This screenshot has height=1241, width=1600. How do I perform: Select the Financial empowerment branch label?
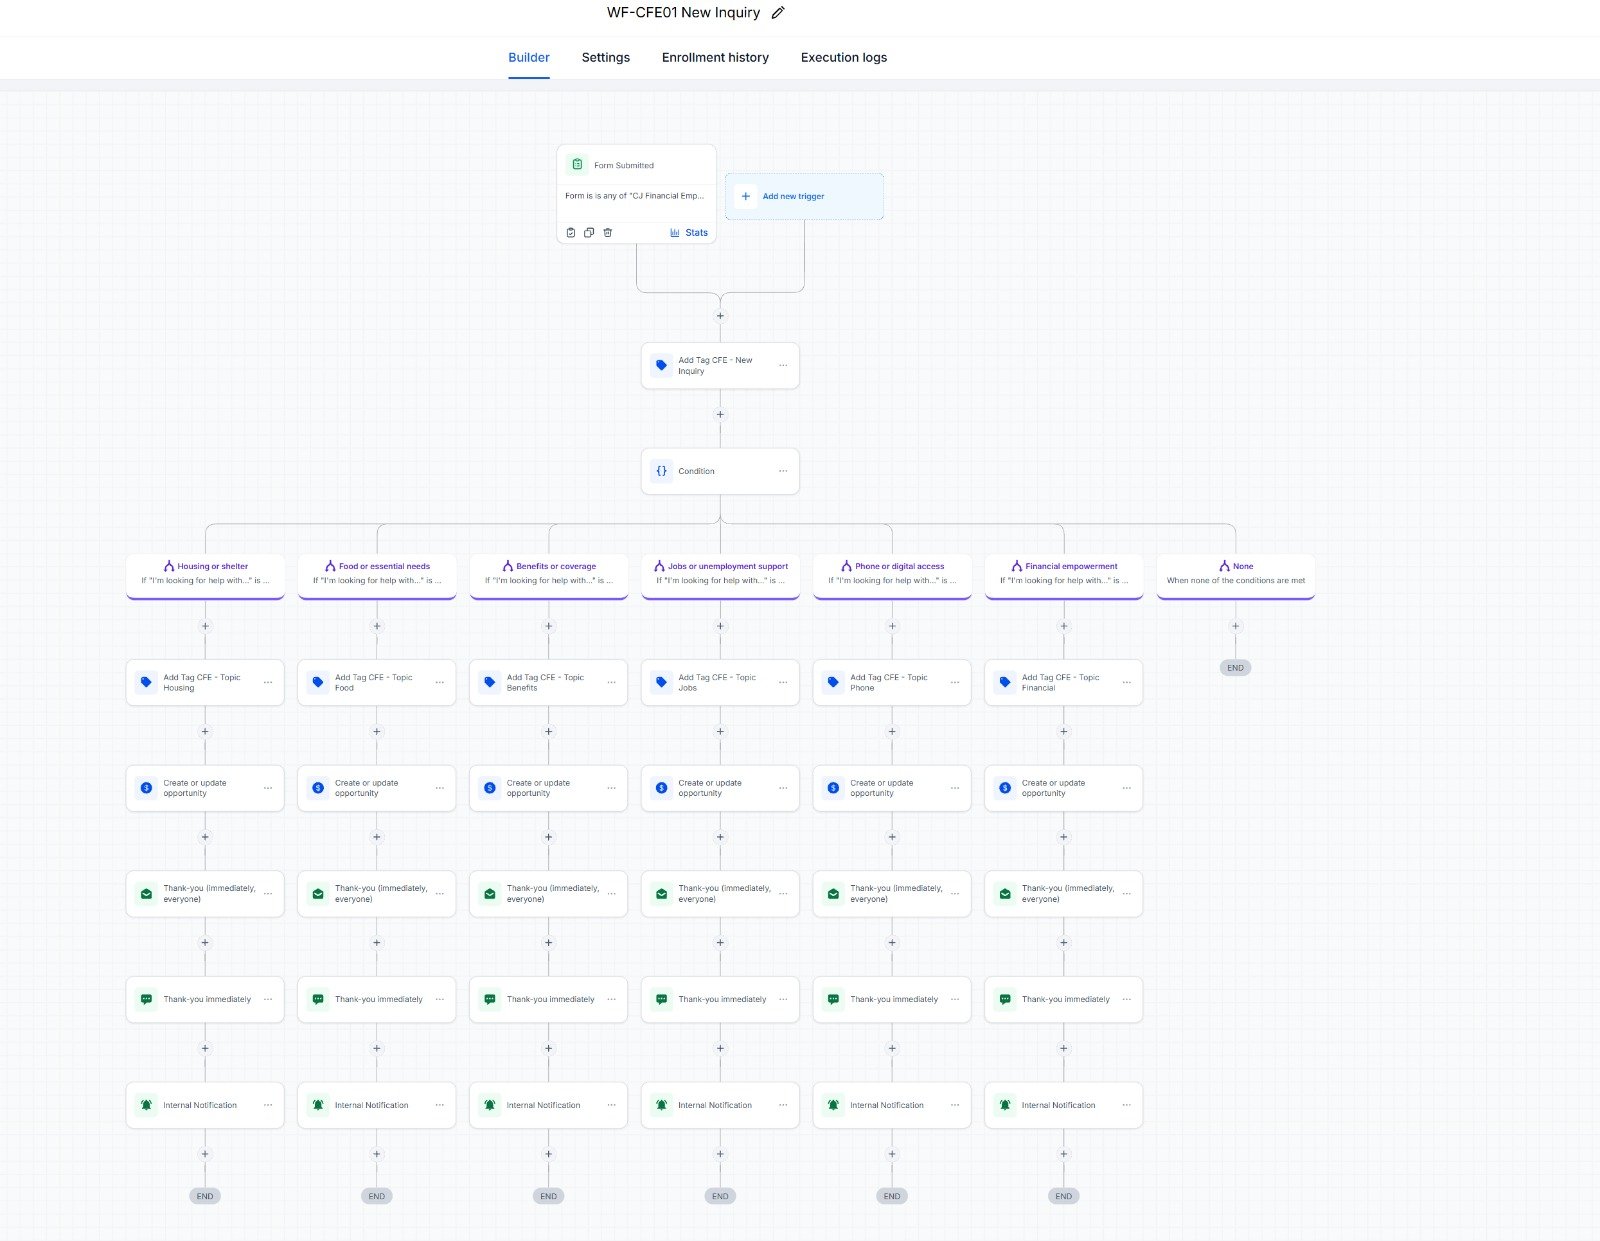click(1071, 566)
